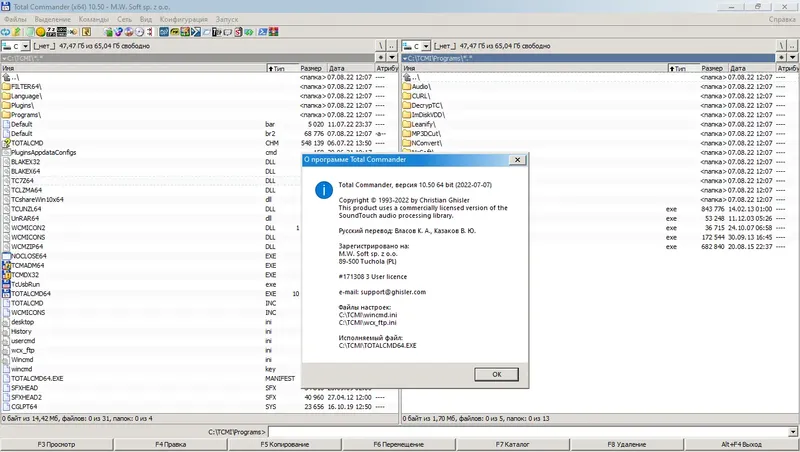Image resolution: width=800 pixels, height=452 pixels.
Task: Open the Выделение menu
Action: coord(53,19)
